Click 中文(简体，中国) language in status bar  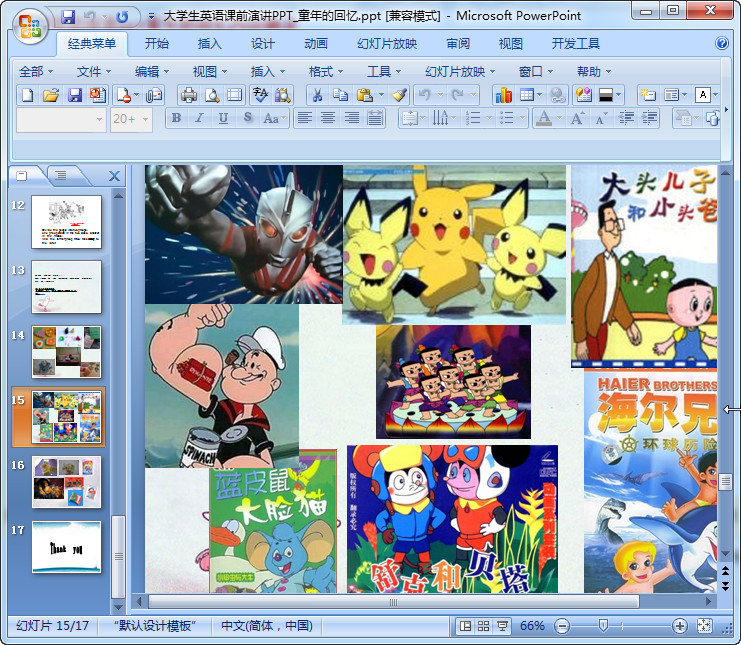(266, 626)
